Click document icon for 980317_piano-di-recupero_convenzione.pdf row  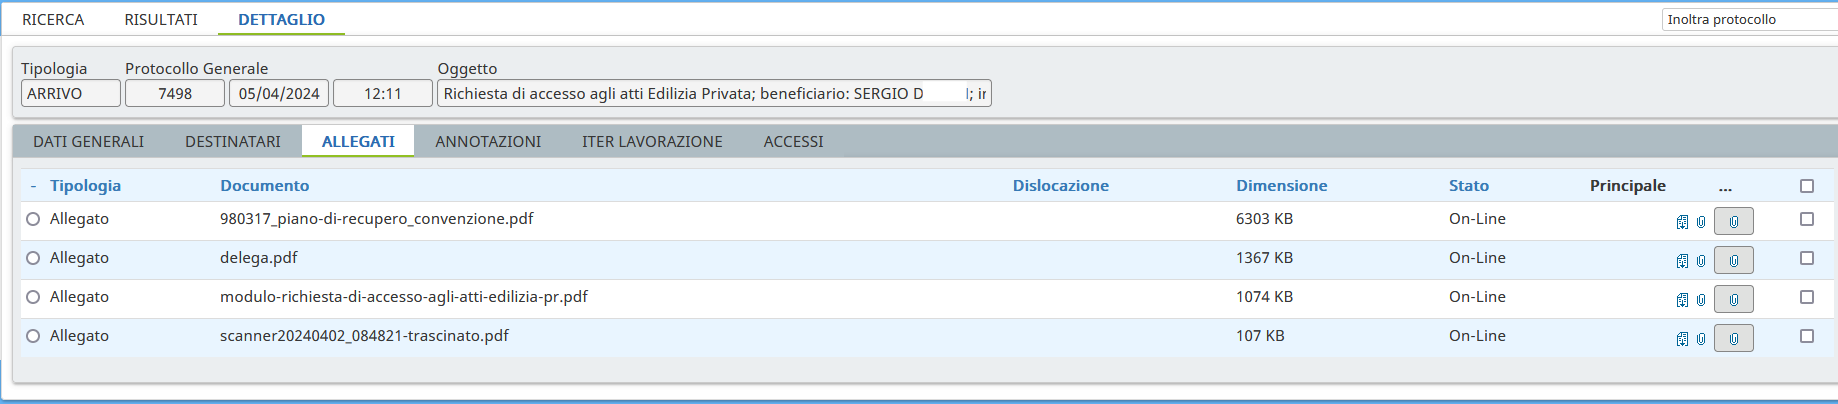(x=1682, y=222)
